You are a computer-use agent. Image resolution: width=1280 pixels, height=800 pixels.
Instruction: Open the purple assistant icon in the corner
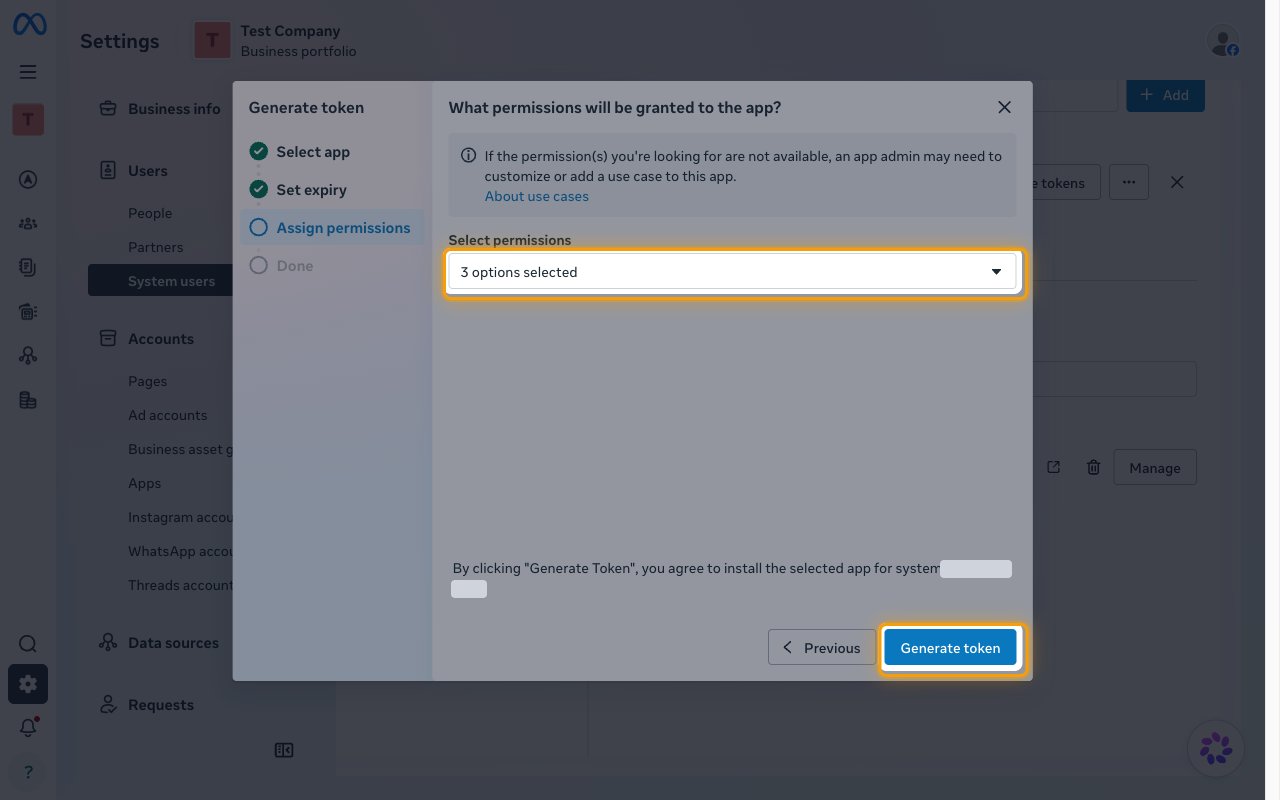tap(1216, 748)
